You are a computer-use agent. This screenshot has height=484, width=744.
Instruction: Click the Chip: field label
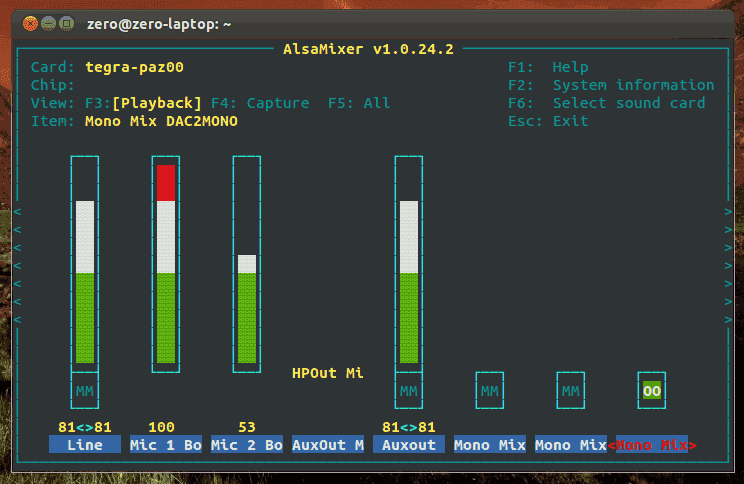coord(53,85)
